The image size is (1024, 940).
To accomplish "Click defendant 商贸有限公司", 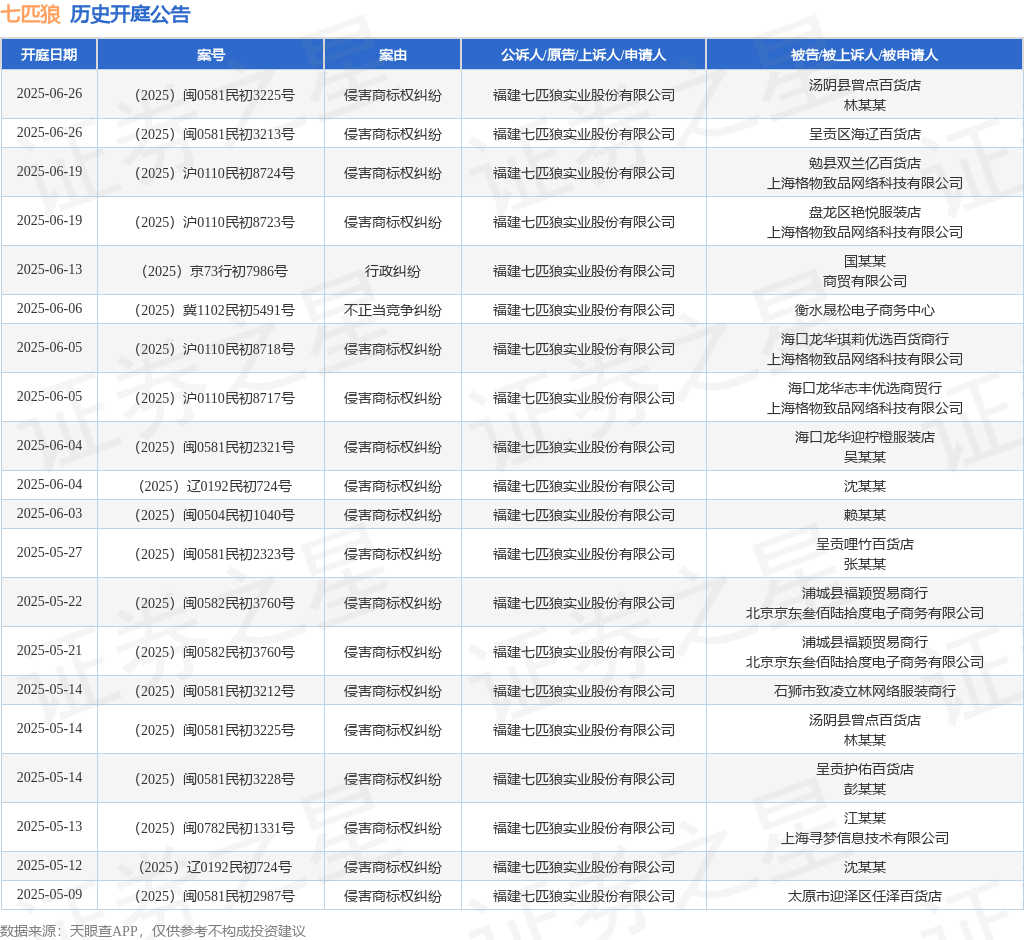I will [865, 281].
